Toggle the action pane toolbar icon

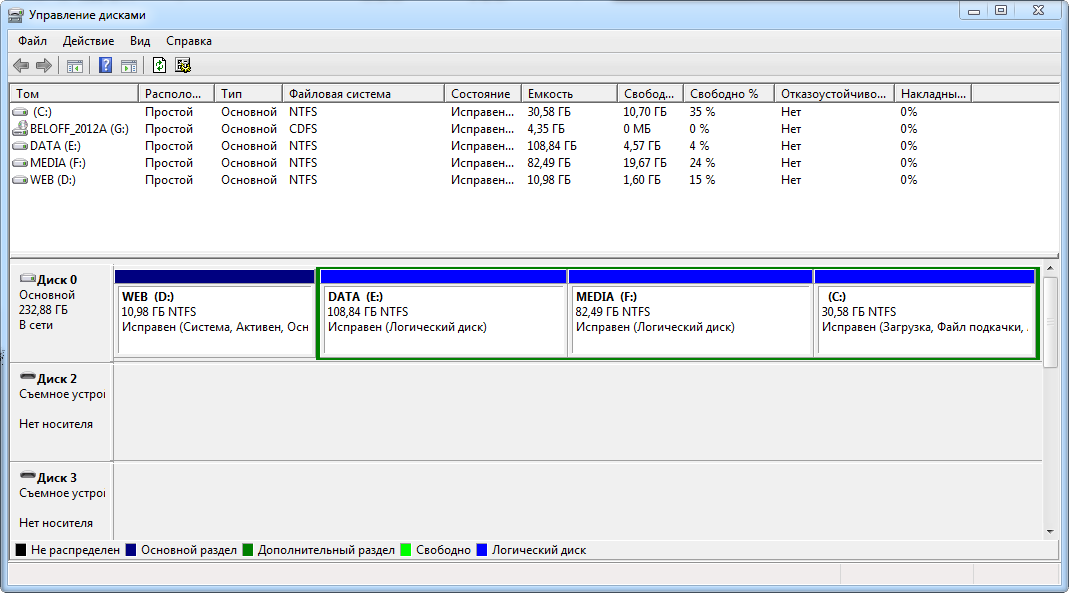(x=129, y=65)
